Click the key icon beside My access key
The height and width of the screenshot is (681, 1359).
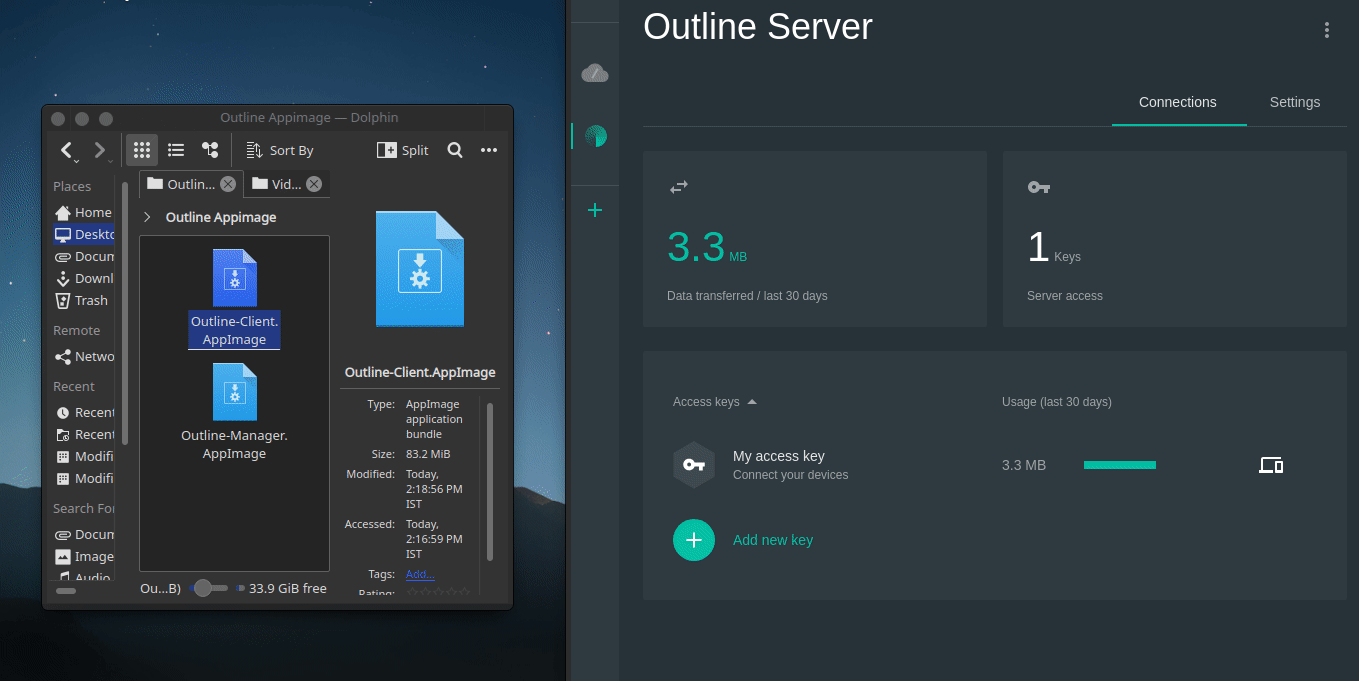point(694,464)
